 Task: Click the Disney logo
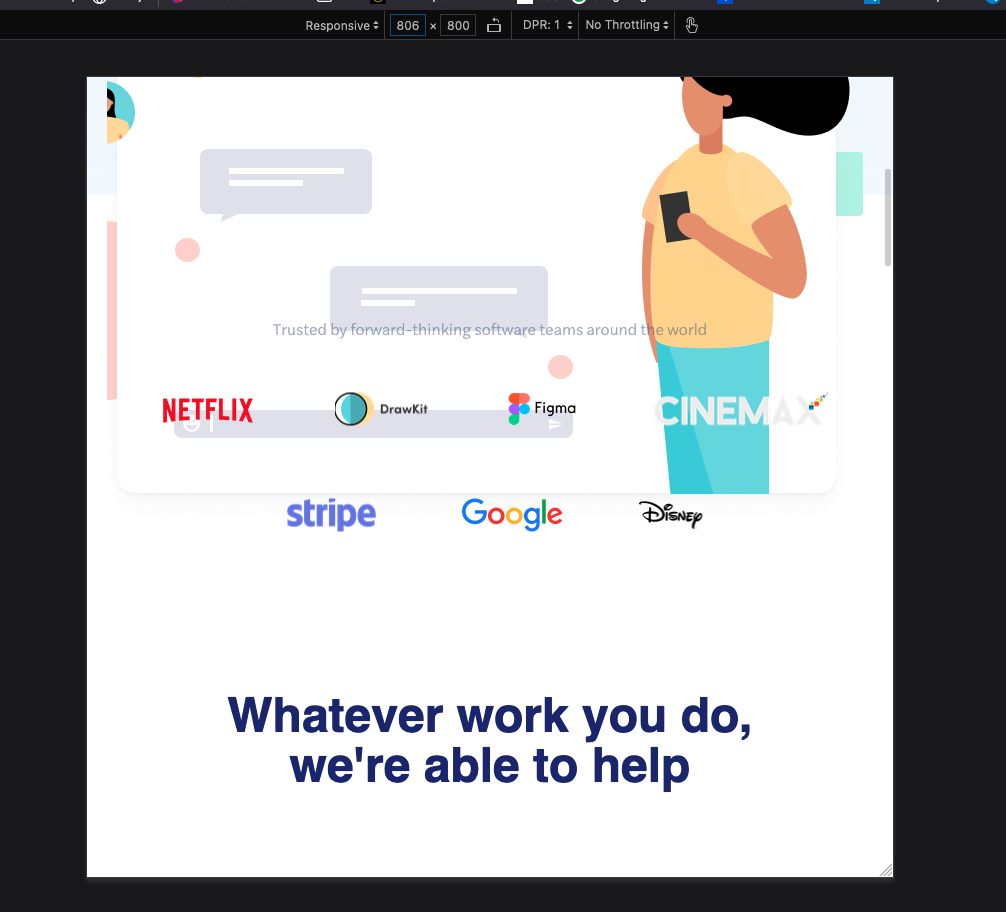tap(670, 514)
